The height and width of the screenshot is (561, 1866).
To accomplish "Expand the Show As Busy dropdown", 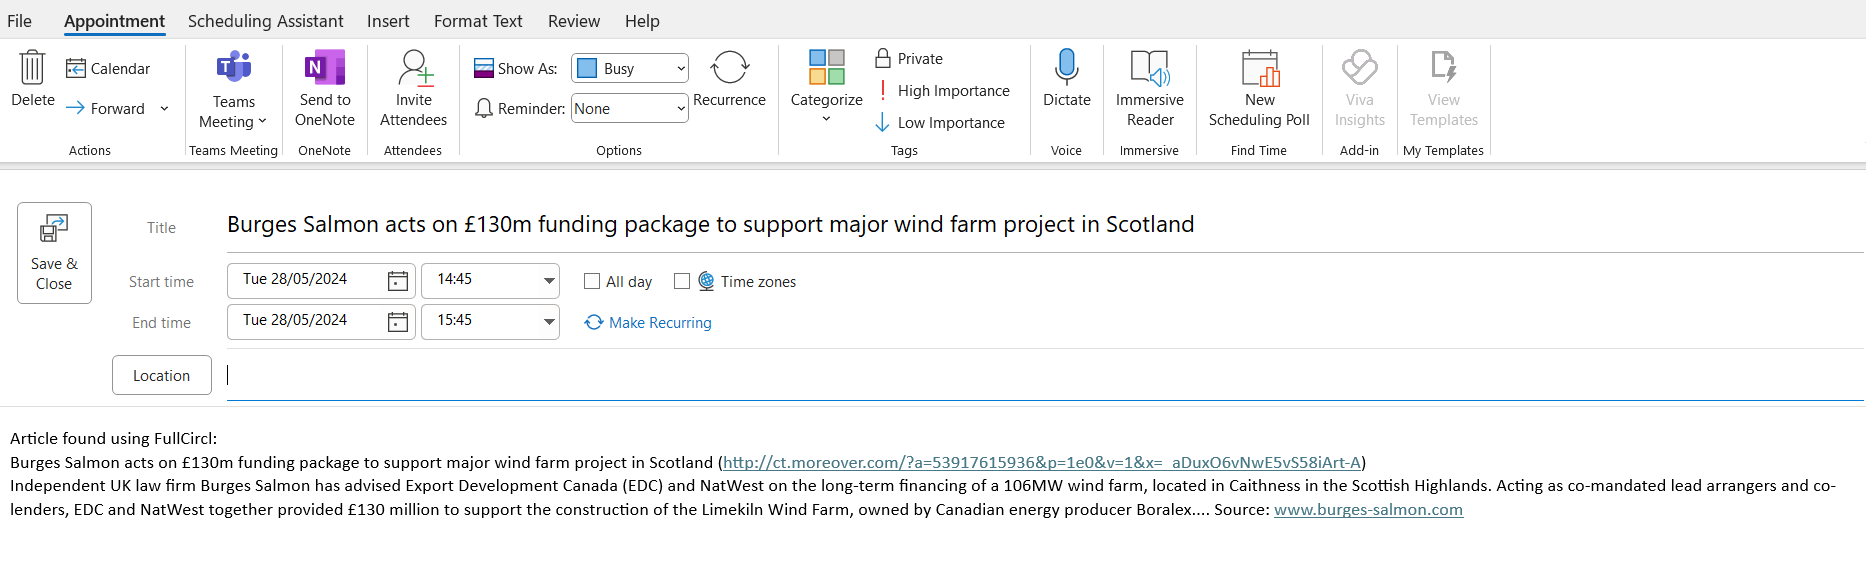I will point(630,68).
